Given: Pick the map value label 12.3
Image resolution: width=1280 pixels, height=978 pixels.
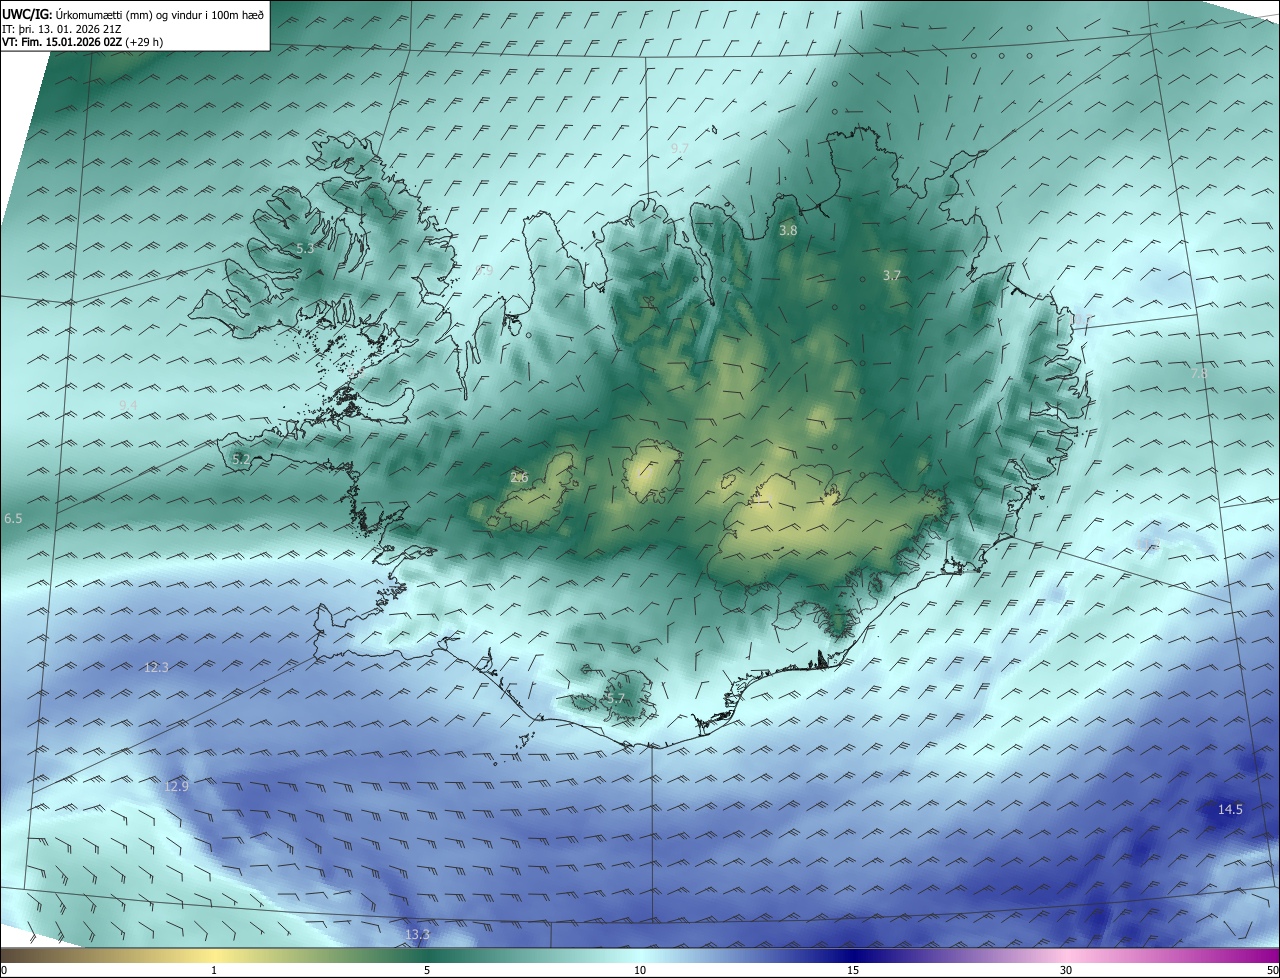Looking at the screenshot, I should [157, 667].
